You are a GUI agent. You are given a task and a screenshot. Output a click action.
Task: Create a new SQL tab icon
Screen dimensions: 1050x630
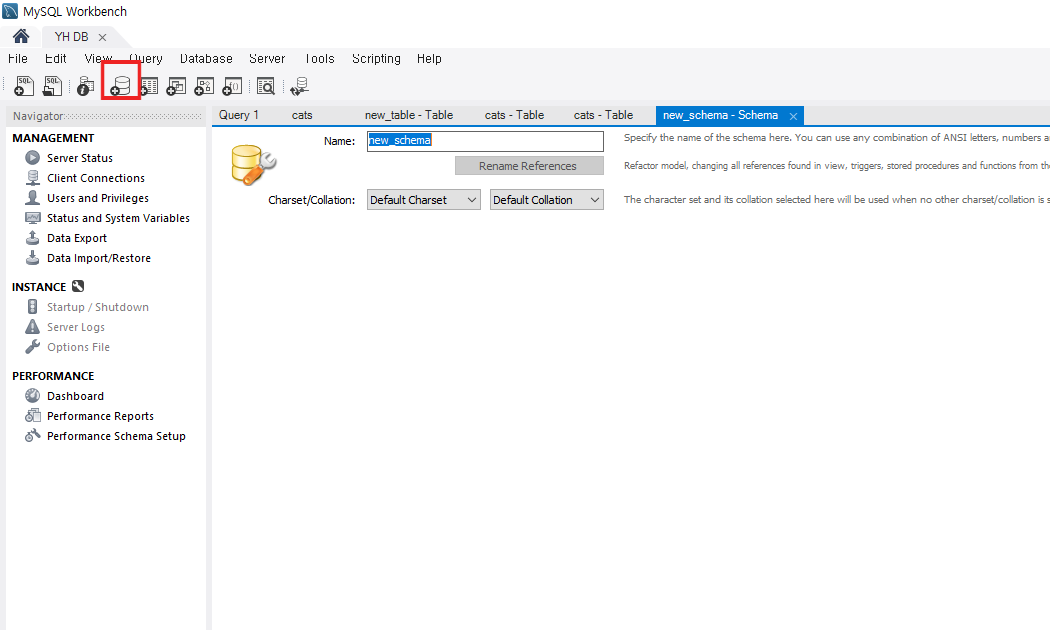coord(24,86)
